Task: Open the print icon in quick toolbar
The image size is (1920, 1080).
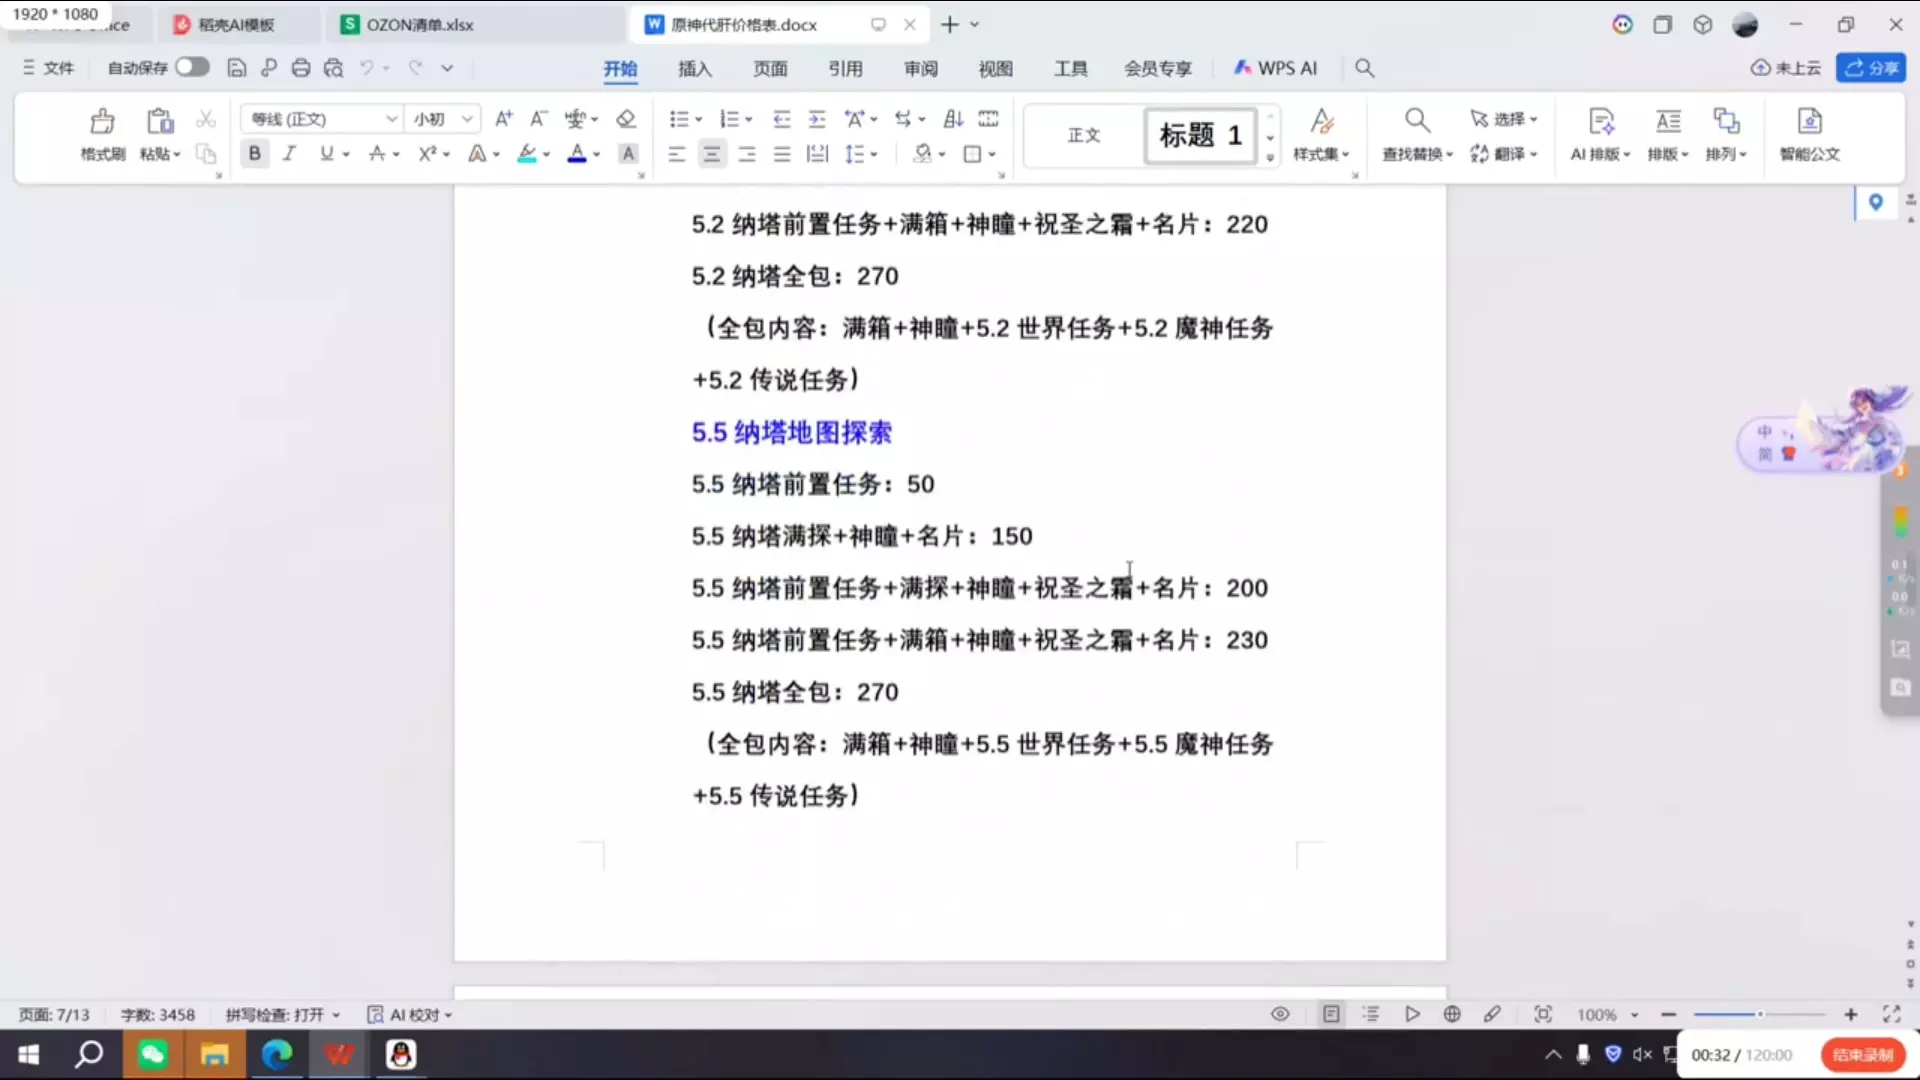Action: coord(301,68)
